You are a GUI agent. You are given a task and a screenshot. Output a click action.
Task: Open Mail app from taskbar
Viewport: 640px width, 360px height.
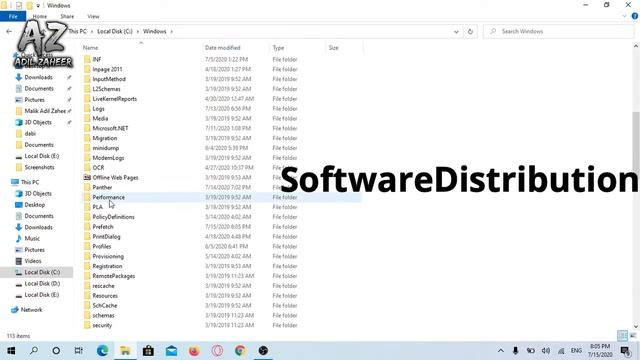tap(171, 351)
